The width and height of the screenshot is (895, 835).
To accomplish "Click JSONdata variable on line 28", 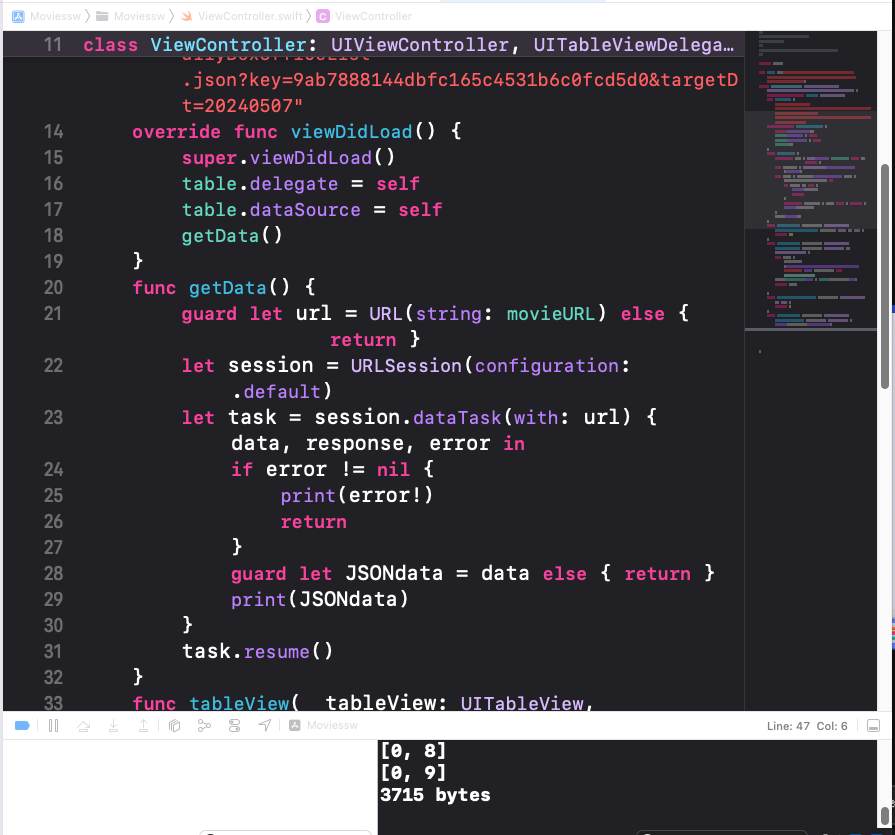I will [x=394, y=574].
